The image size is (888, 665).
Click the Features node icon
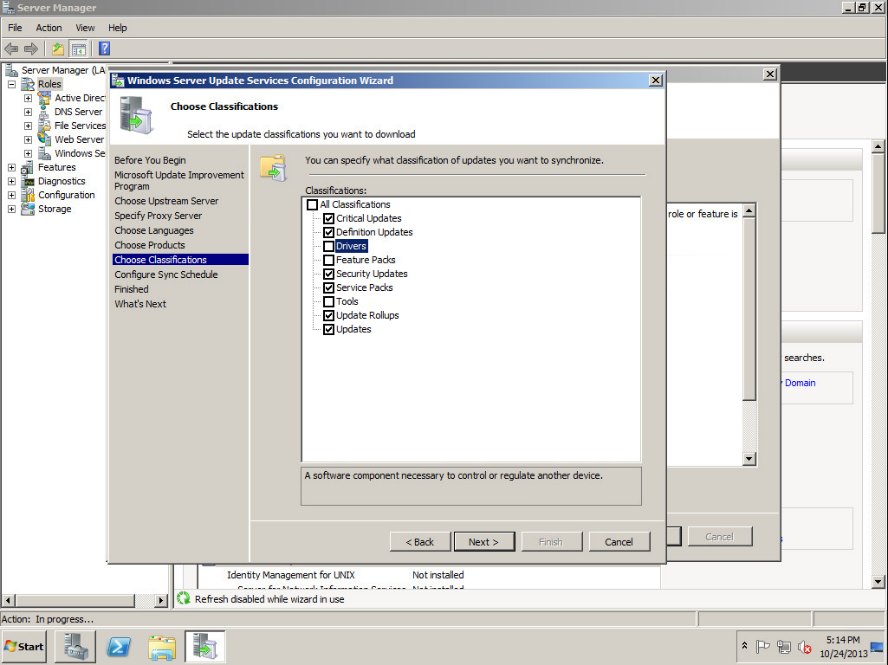[x=28, y=167]
